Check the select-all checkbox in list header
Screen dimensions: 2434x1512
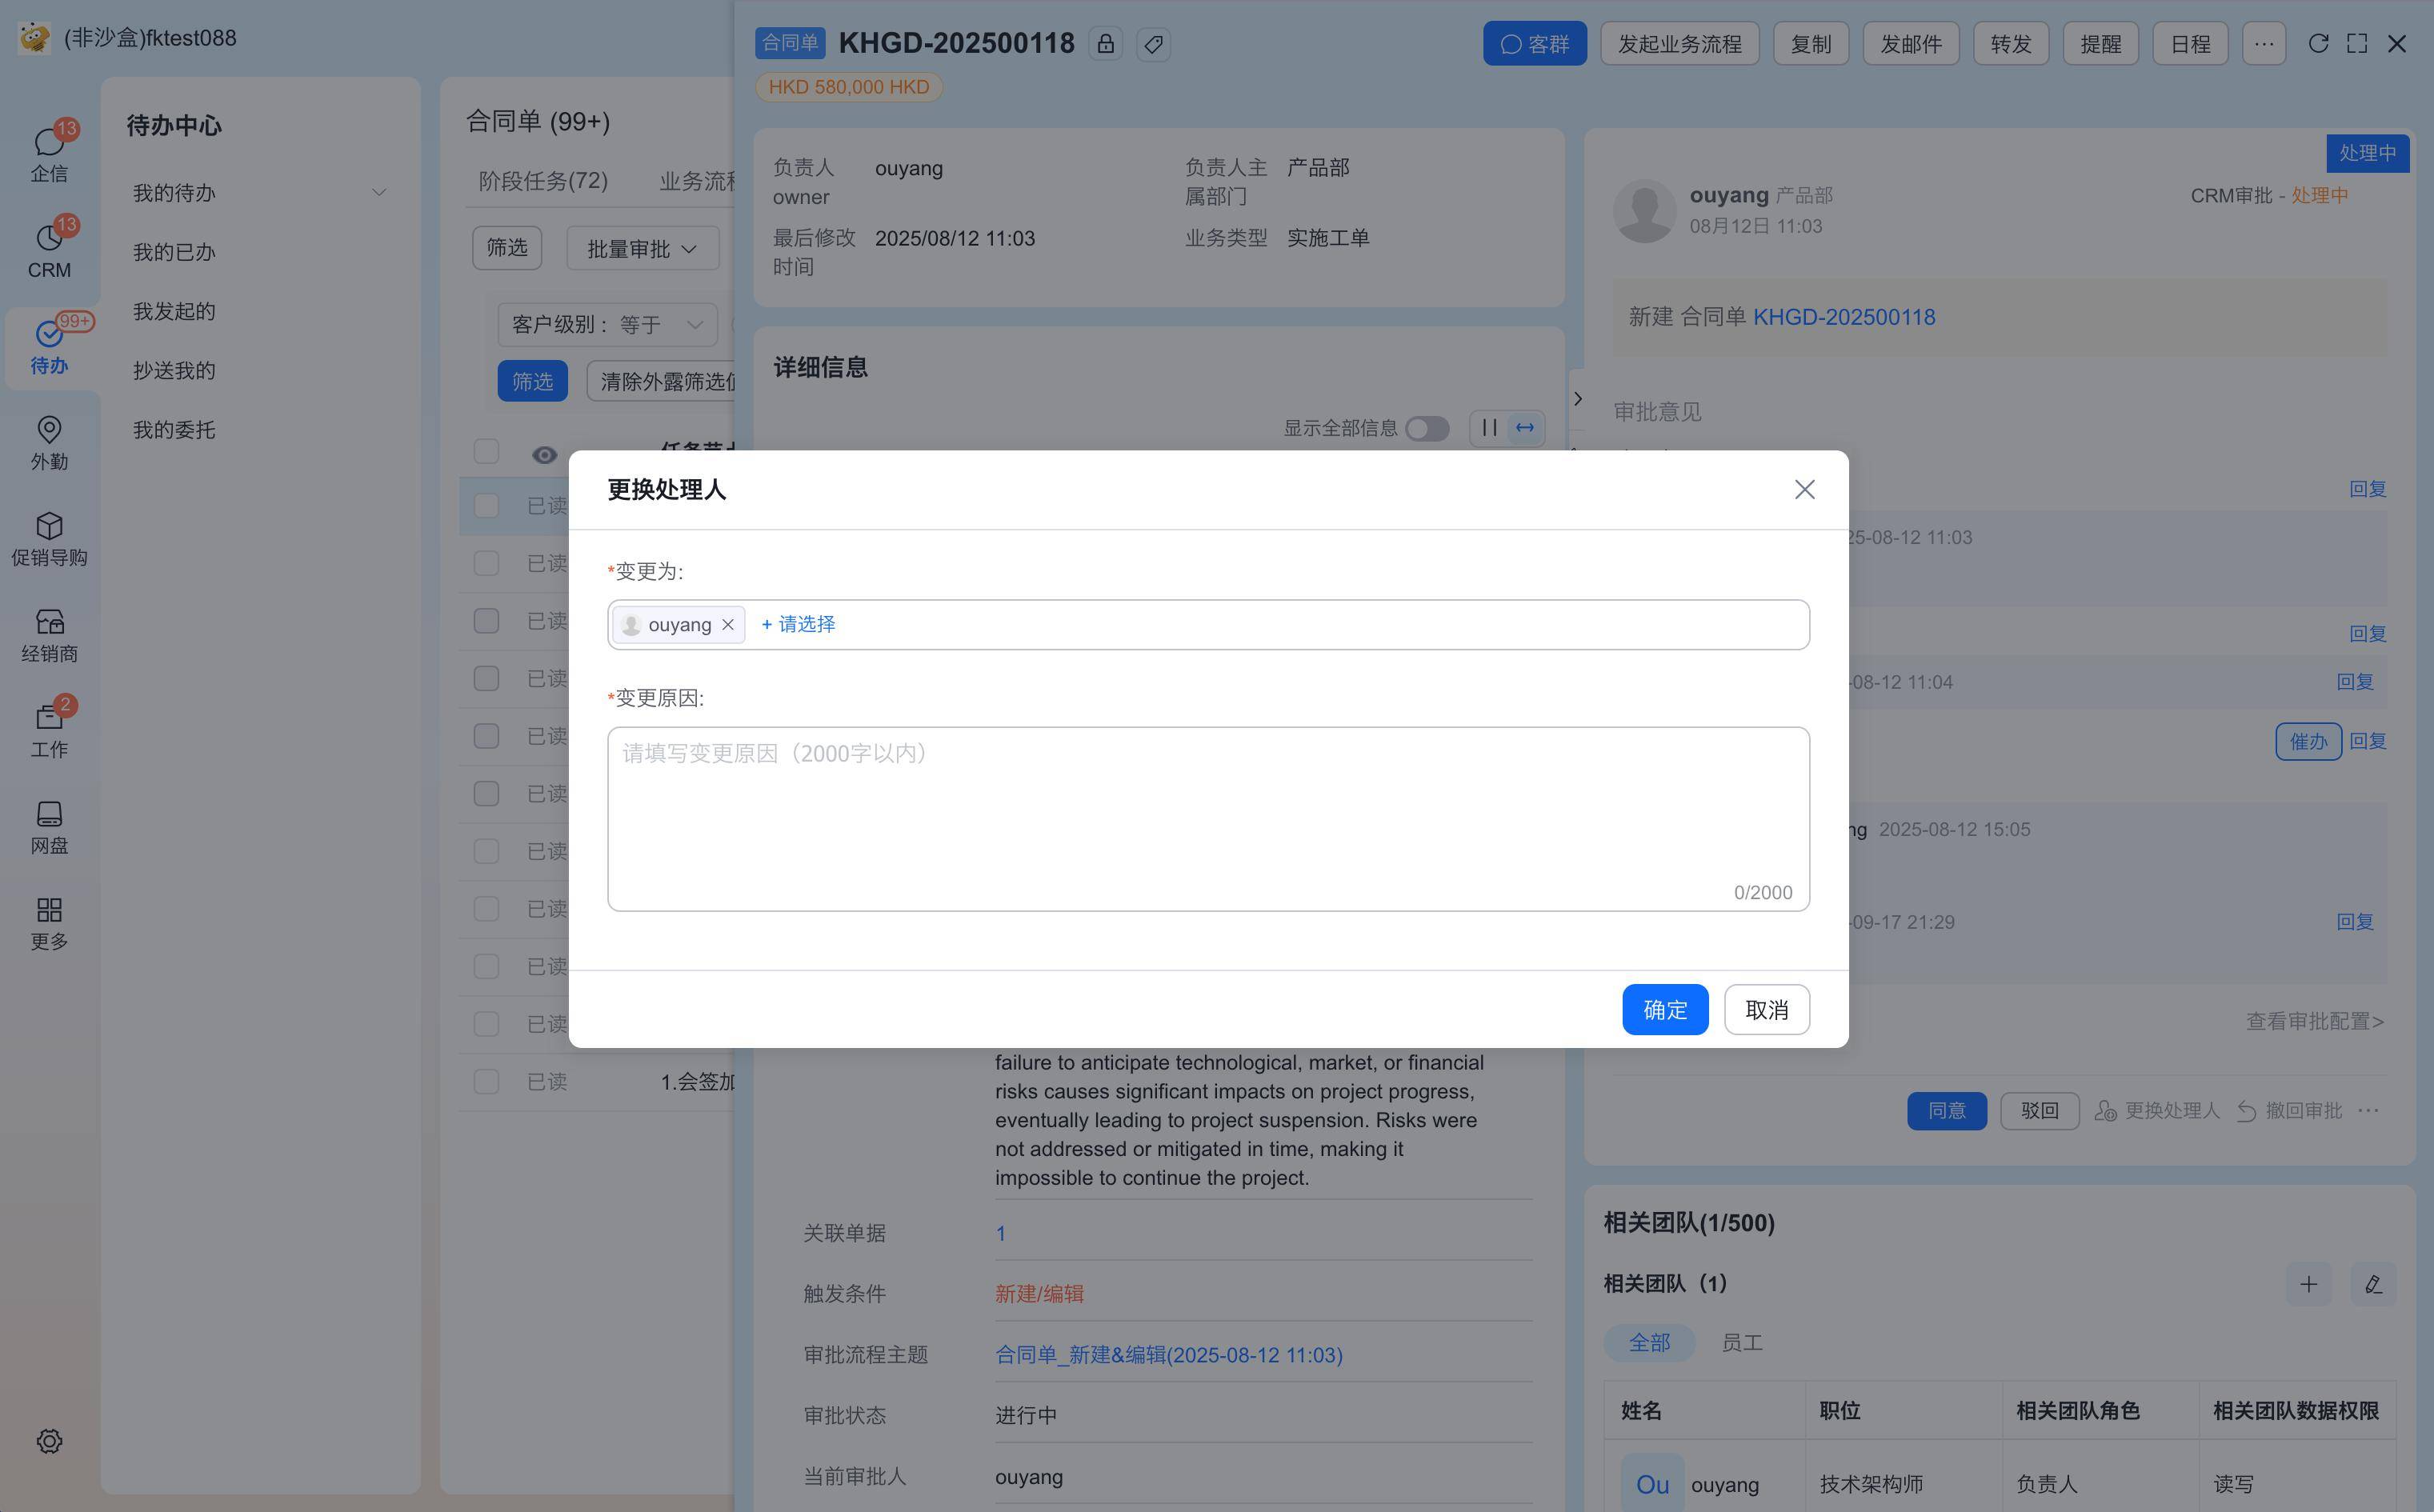coord(486,451)
